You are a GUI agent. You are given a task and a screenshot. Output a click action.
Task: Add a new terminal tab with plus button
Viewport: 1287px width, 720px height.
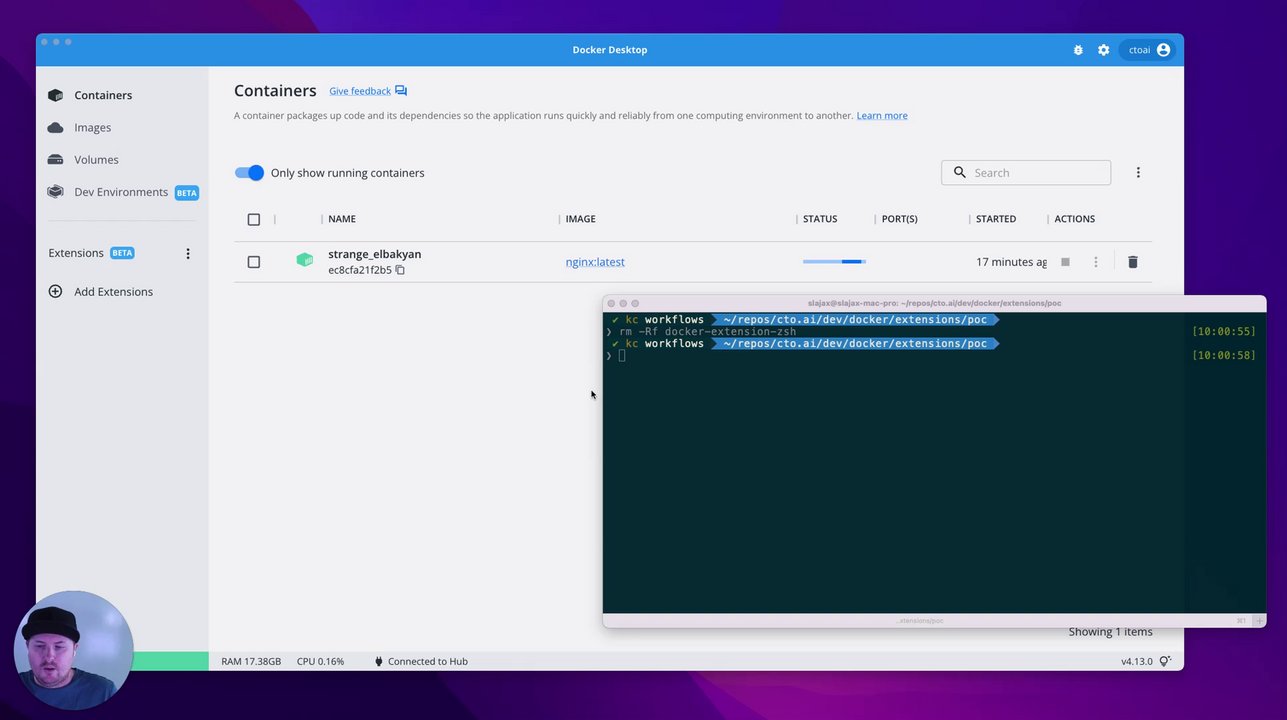(1259, 621)
